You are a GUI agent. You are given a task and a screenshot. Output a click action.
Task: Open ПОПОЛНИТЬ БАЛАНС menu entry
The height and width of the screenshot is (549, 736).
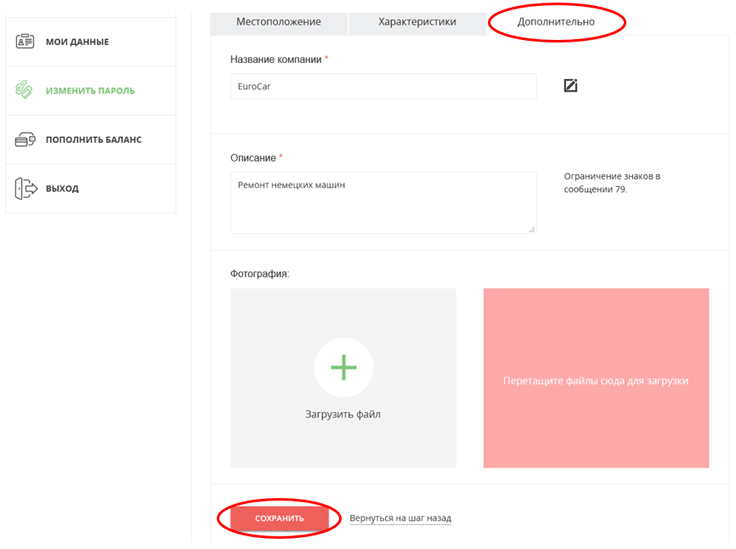[x=93, y=140]
